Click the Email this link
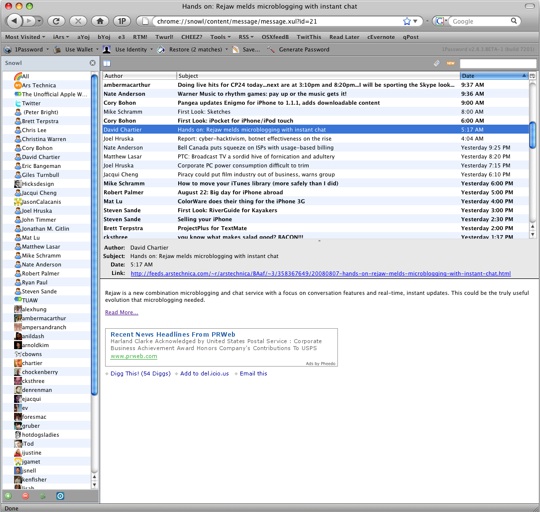This screenshot has height=512, width=540. 253,373
